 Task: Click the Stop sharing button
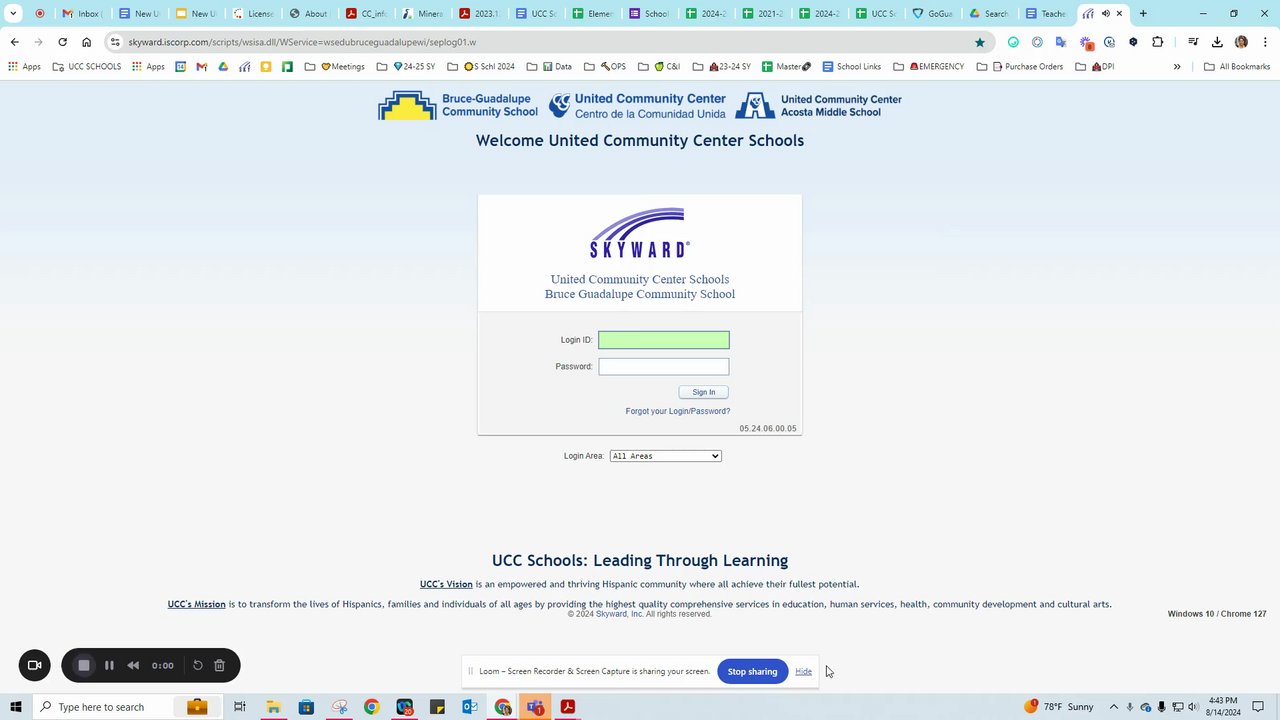(752, 671)
